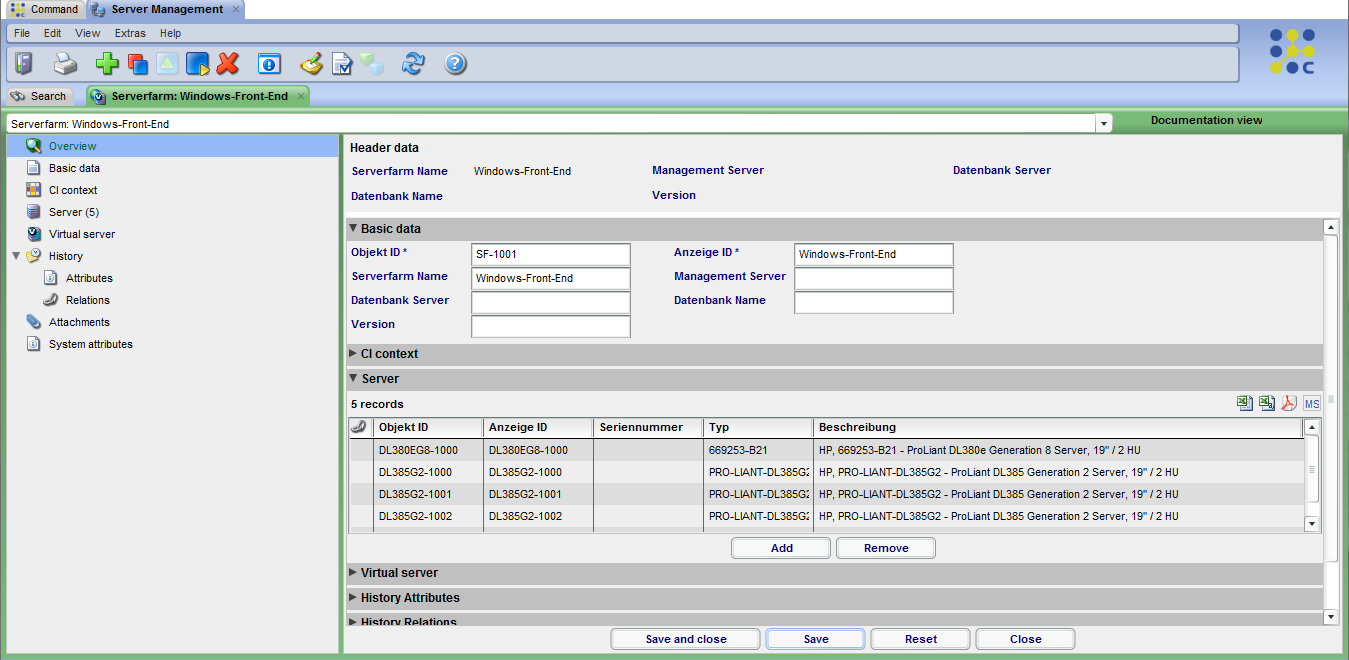Click the red X delete icon
Image resolution: width=1349 pixels, height=660 pixels.
(228, 64)
